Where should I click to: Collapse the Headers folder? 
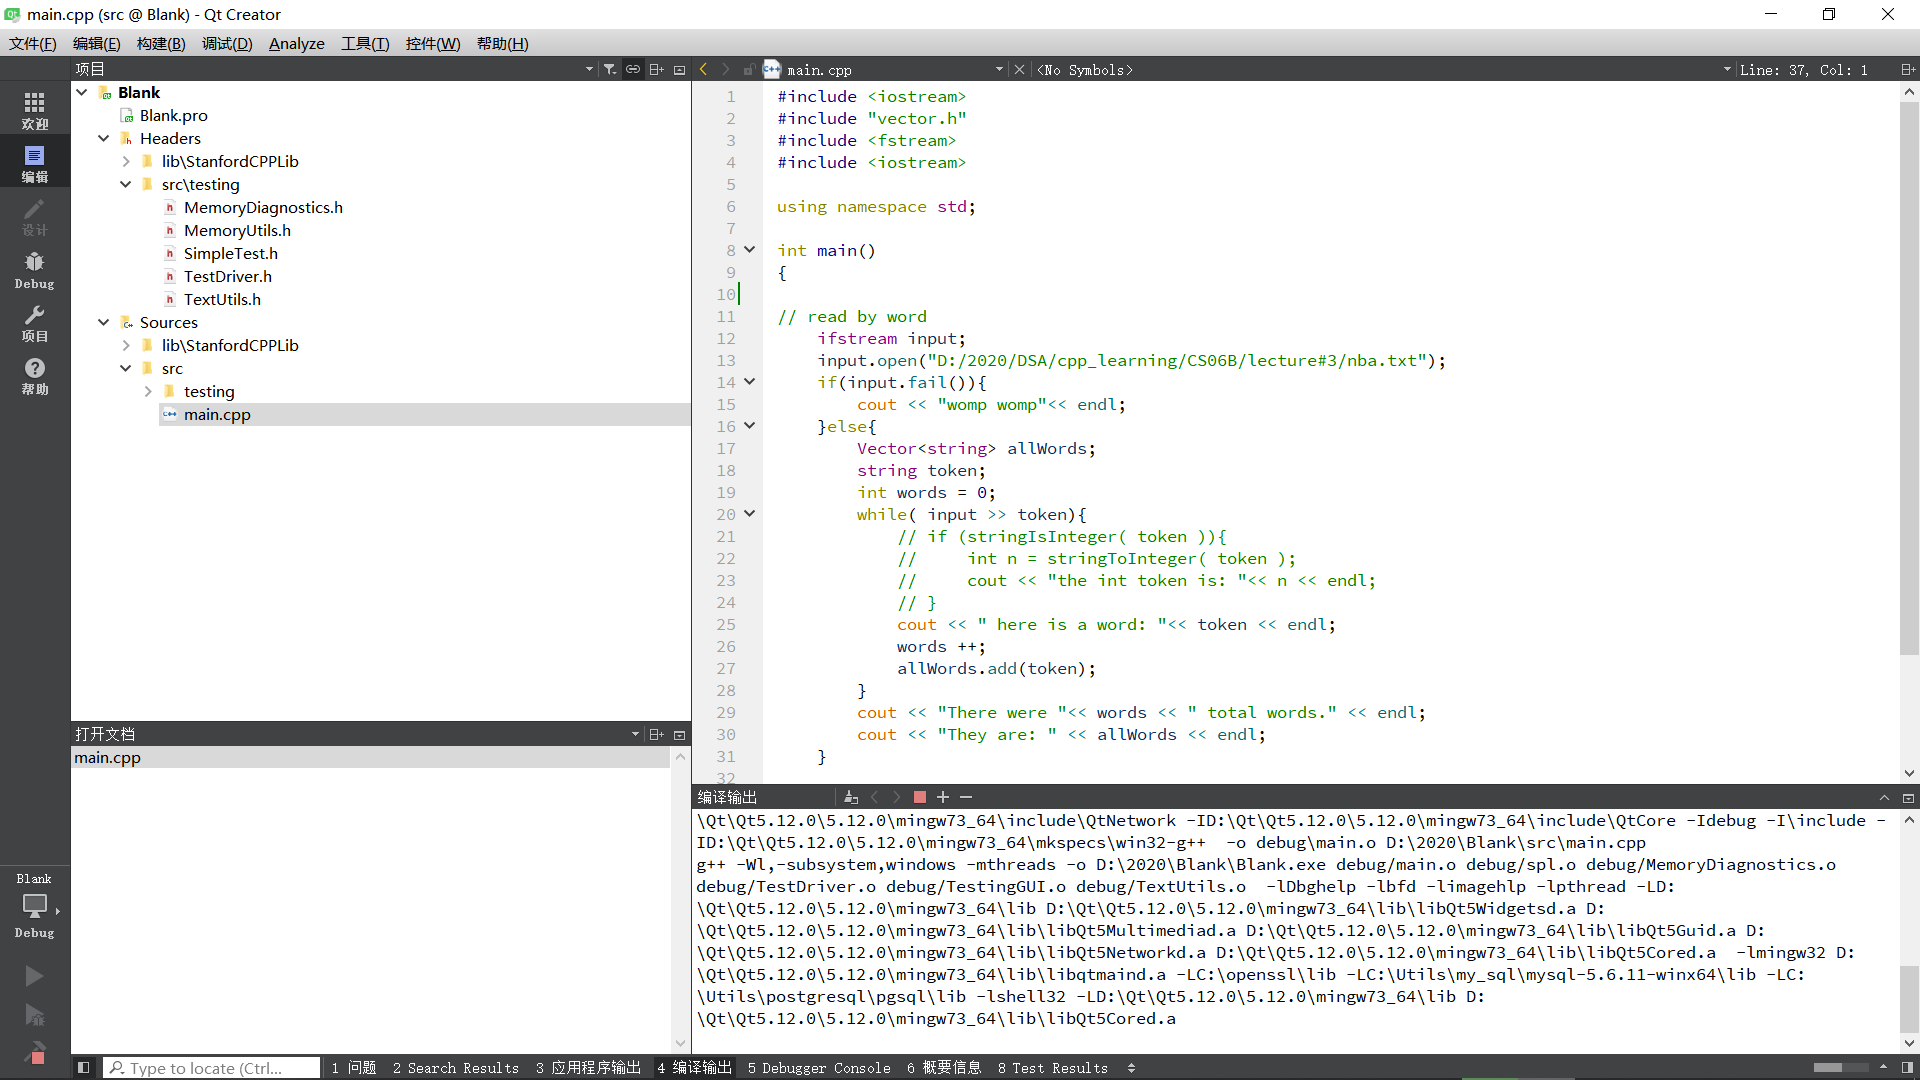(104, 138)
